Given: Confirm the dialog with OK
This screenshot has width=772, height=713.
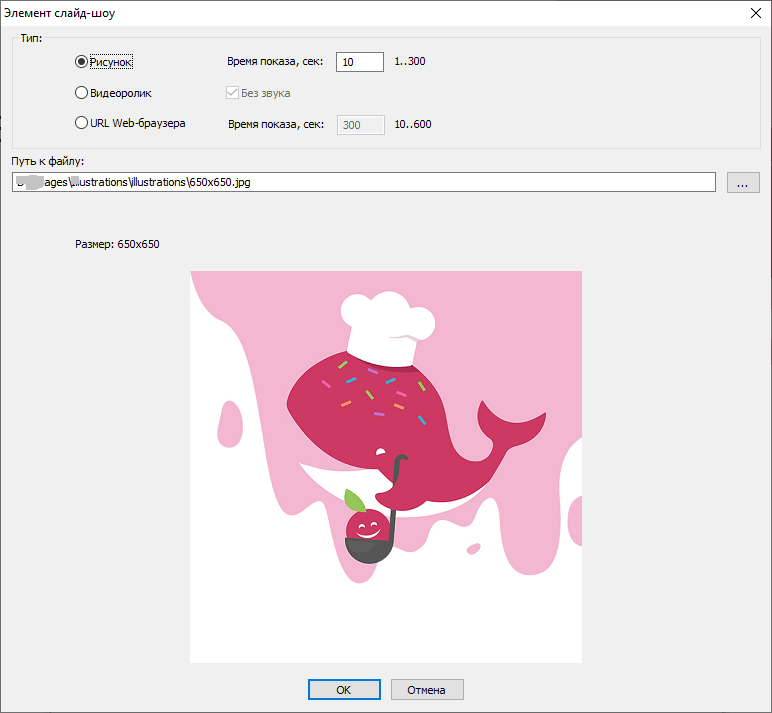Looking at the screenshot, I should [x=344, y=690].
